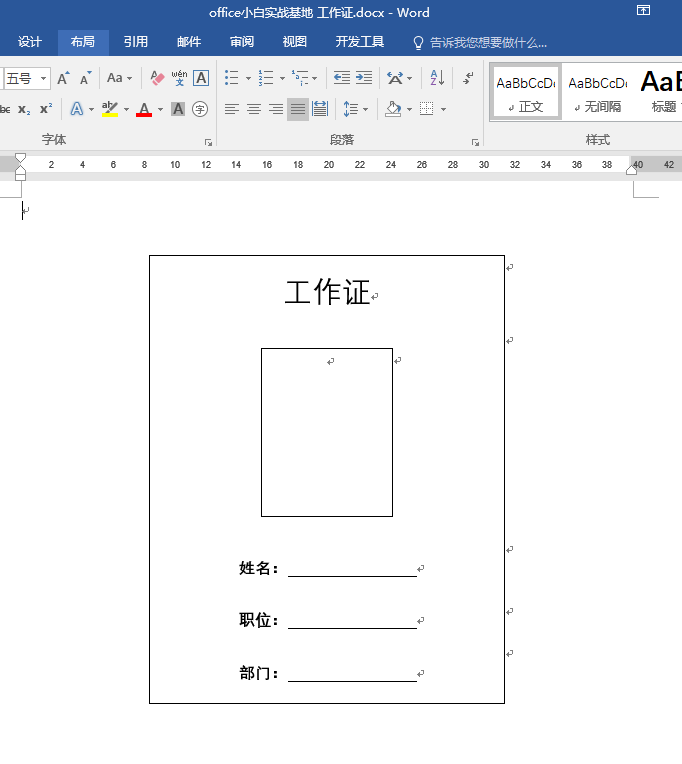This screenshot has width=682, height=764.
Task: Toggle the Justify alignment button
Action: click(x=298, y=109)
